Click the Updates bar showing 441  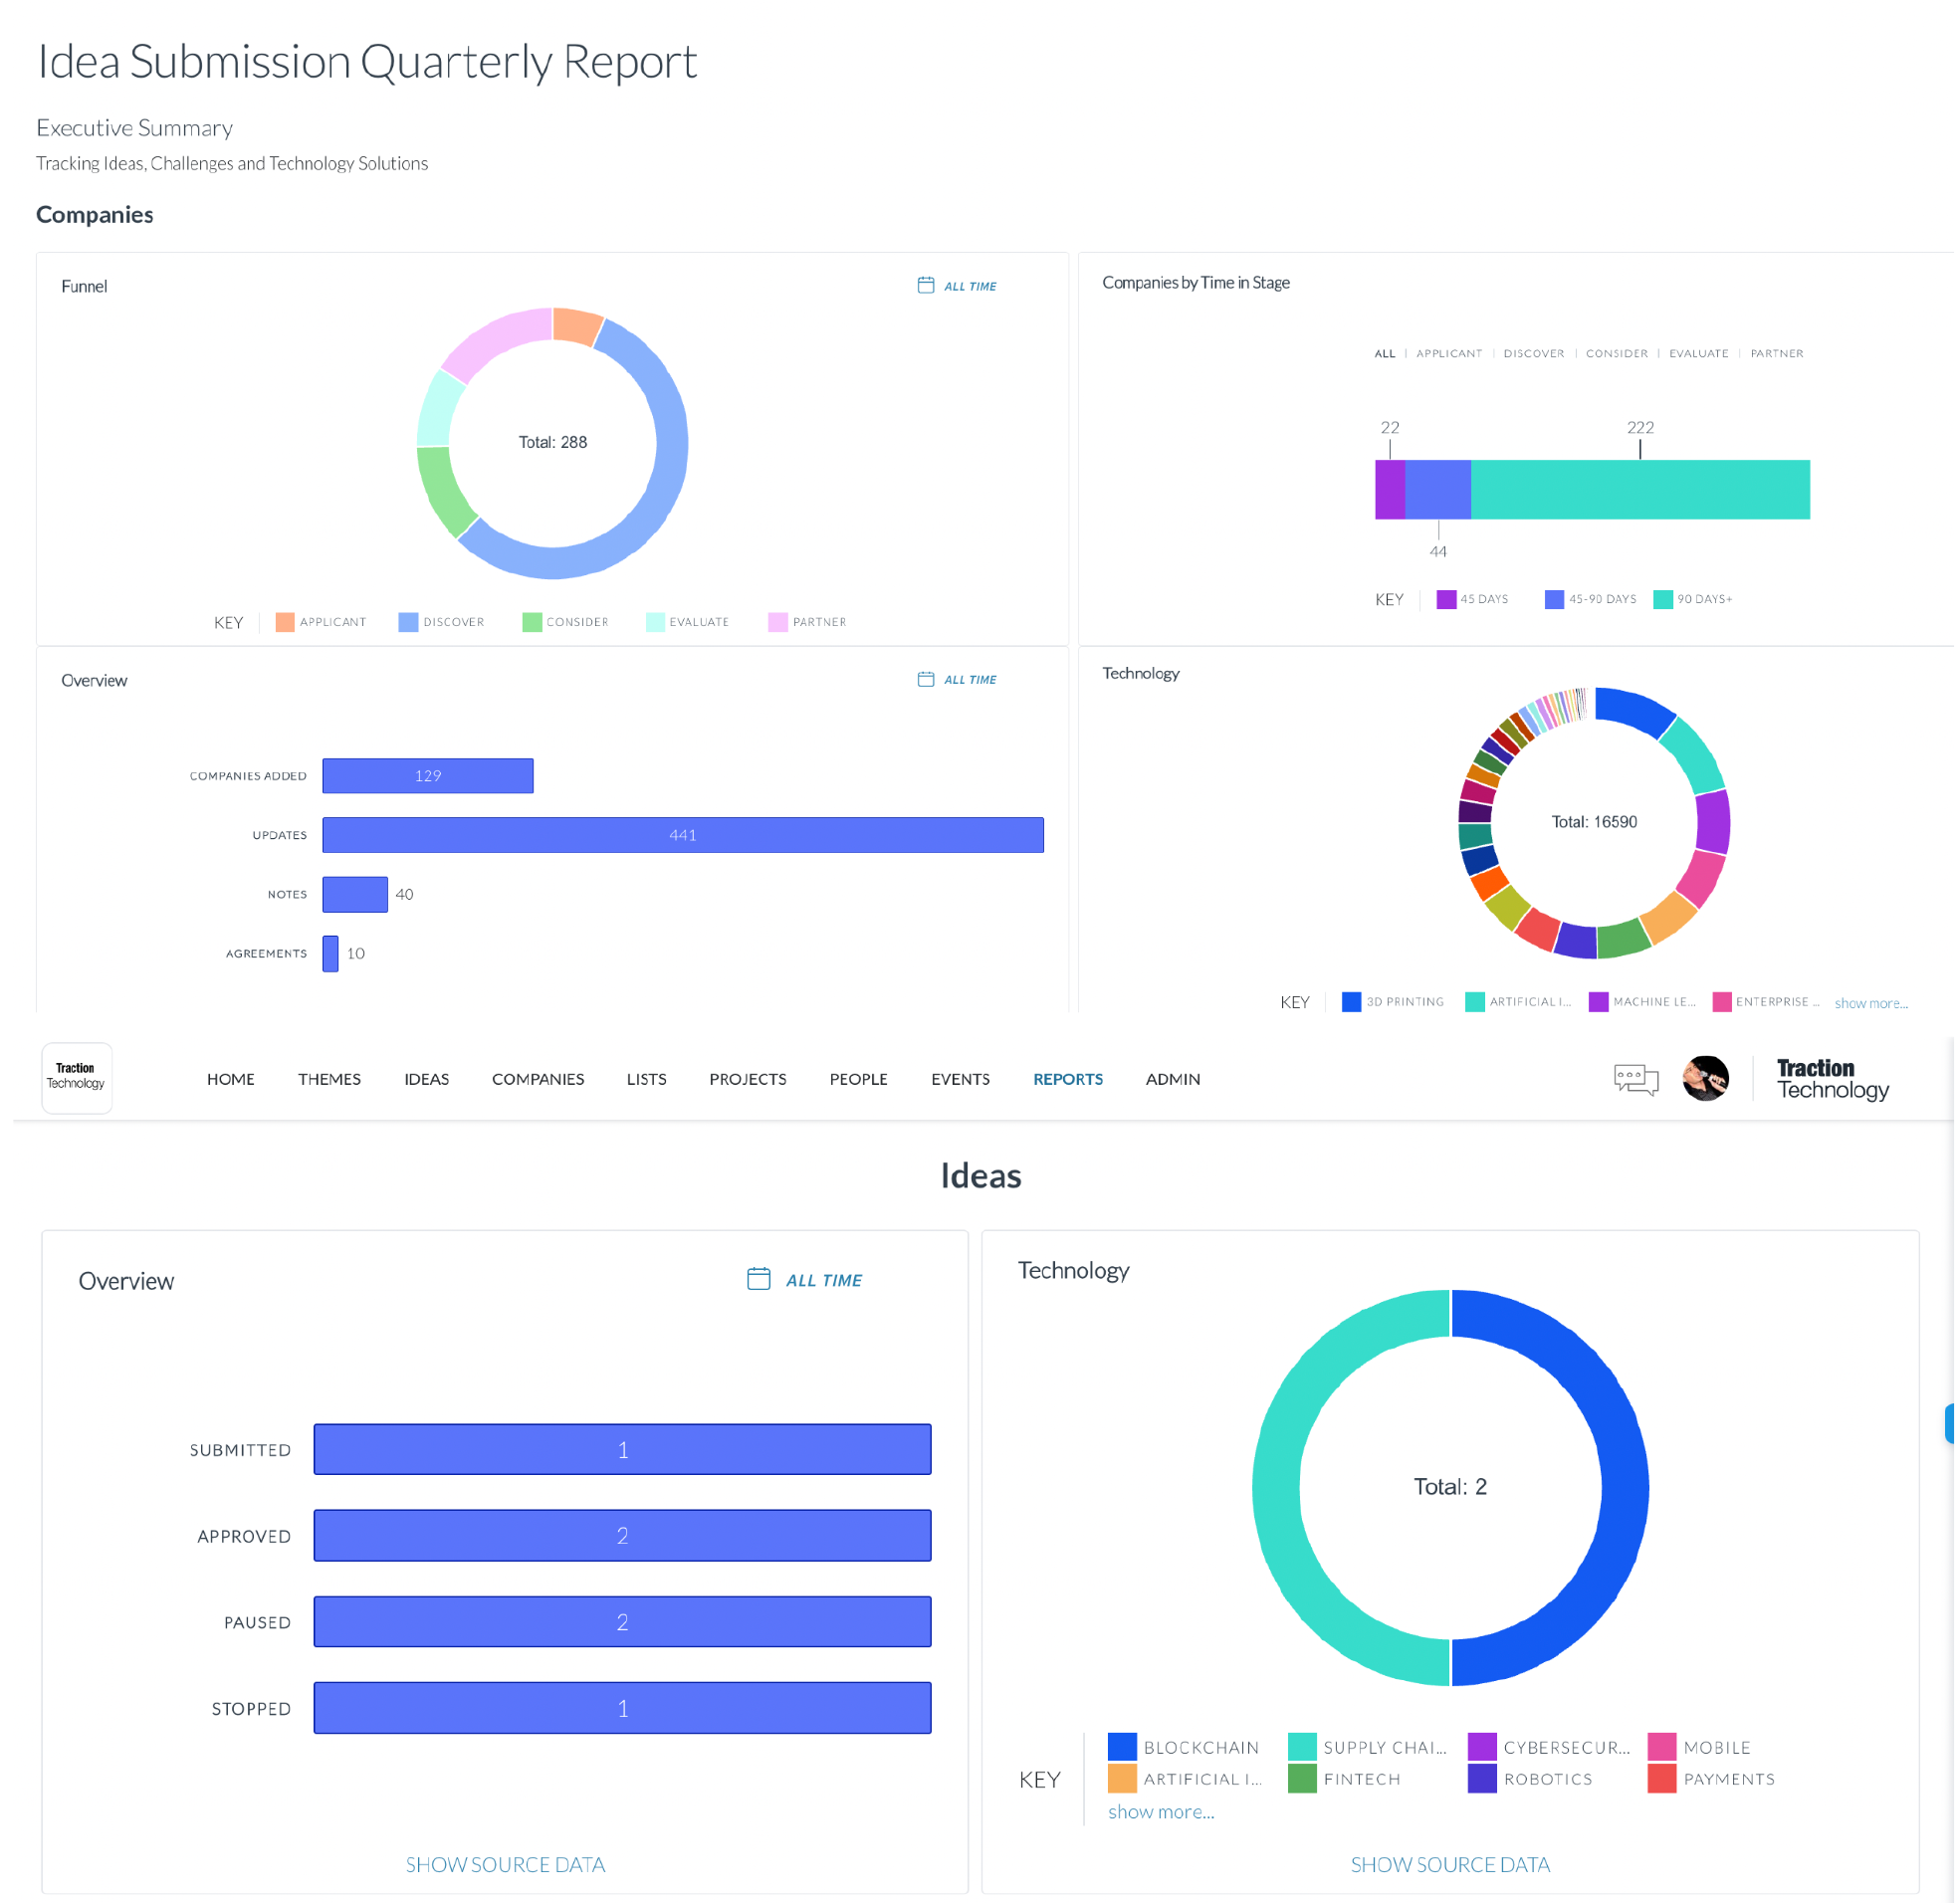(685, 837)
